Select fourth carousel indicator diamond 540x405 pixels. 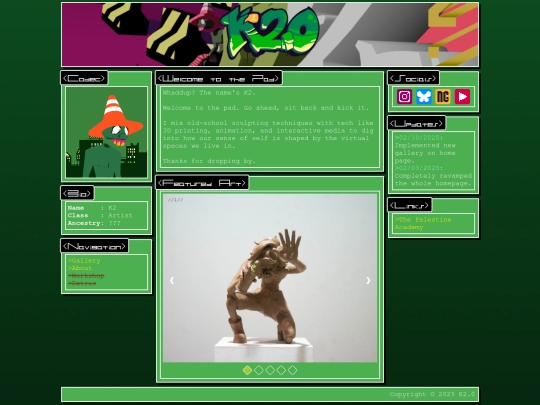click(x=281, y=370)
